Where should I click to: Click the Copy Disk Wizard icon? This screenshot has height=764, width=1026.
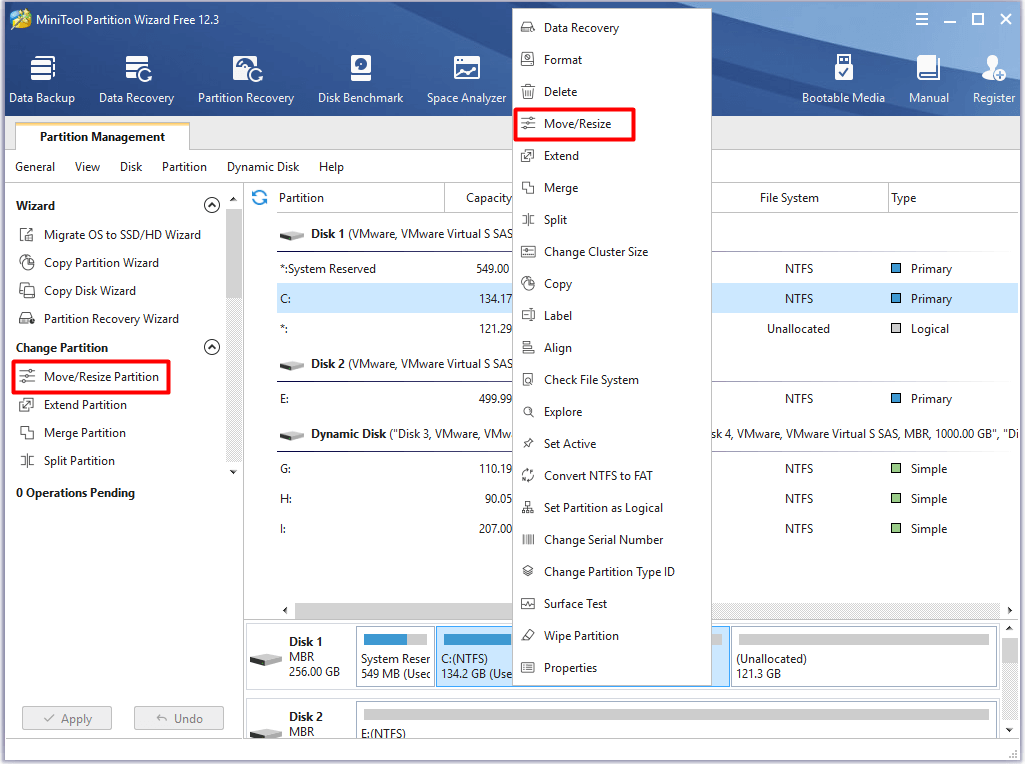27,290
